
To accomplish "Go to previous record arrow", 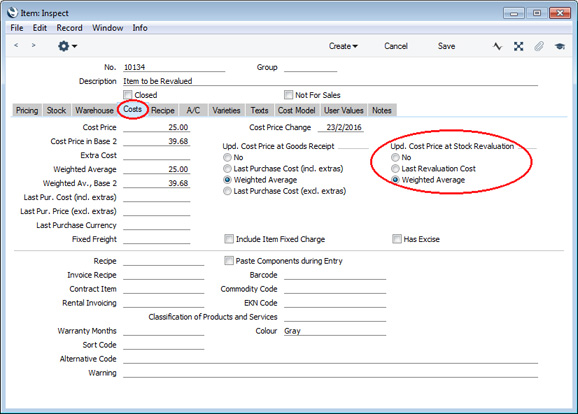I will point(16,45).
